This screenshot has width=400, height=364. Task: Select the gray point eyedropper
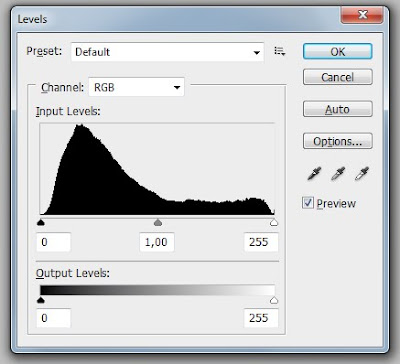coord(338,173)
